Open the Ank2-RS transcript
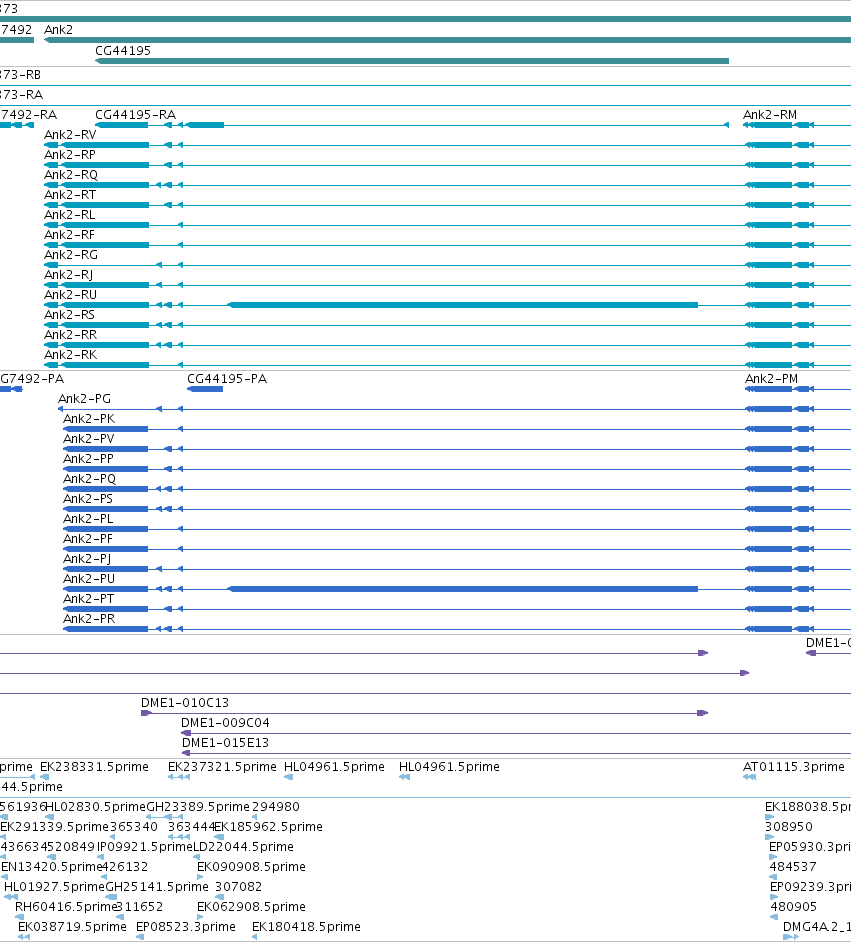 pos(70,314)
